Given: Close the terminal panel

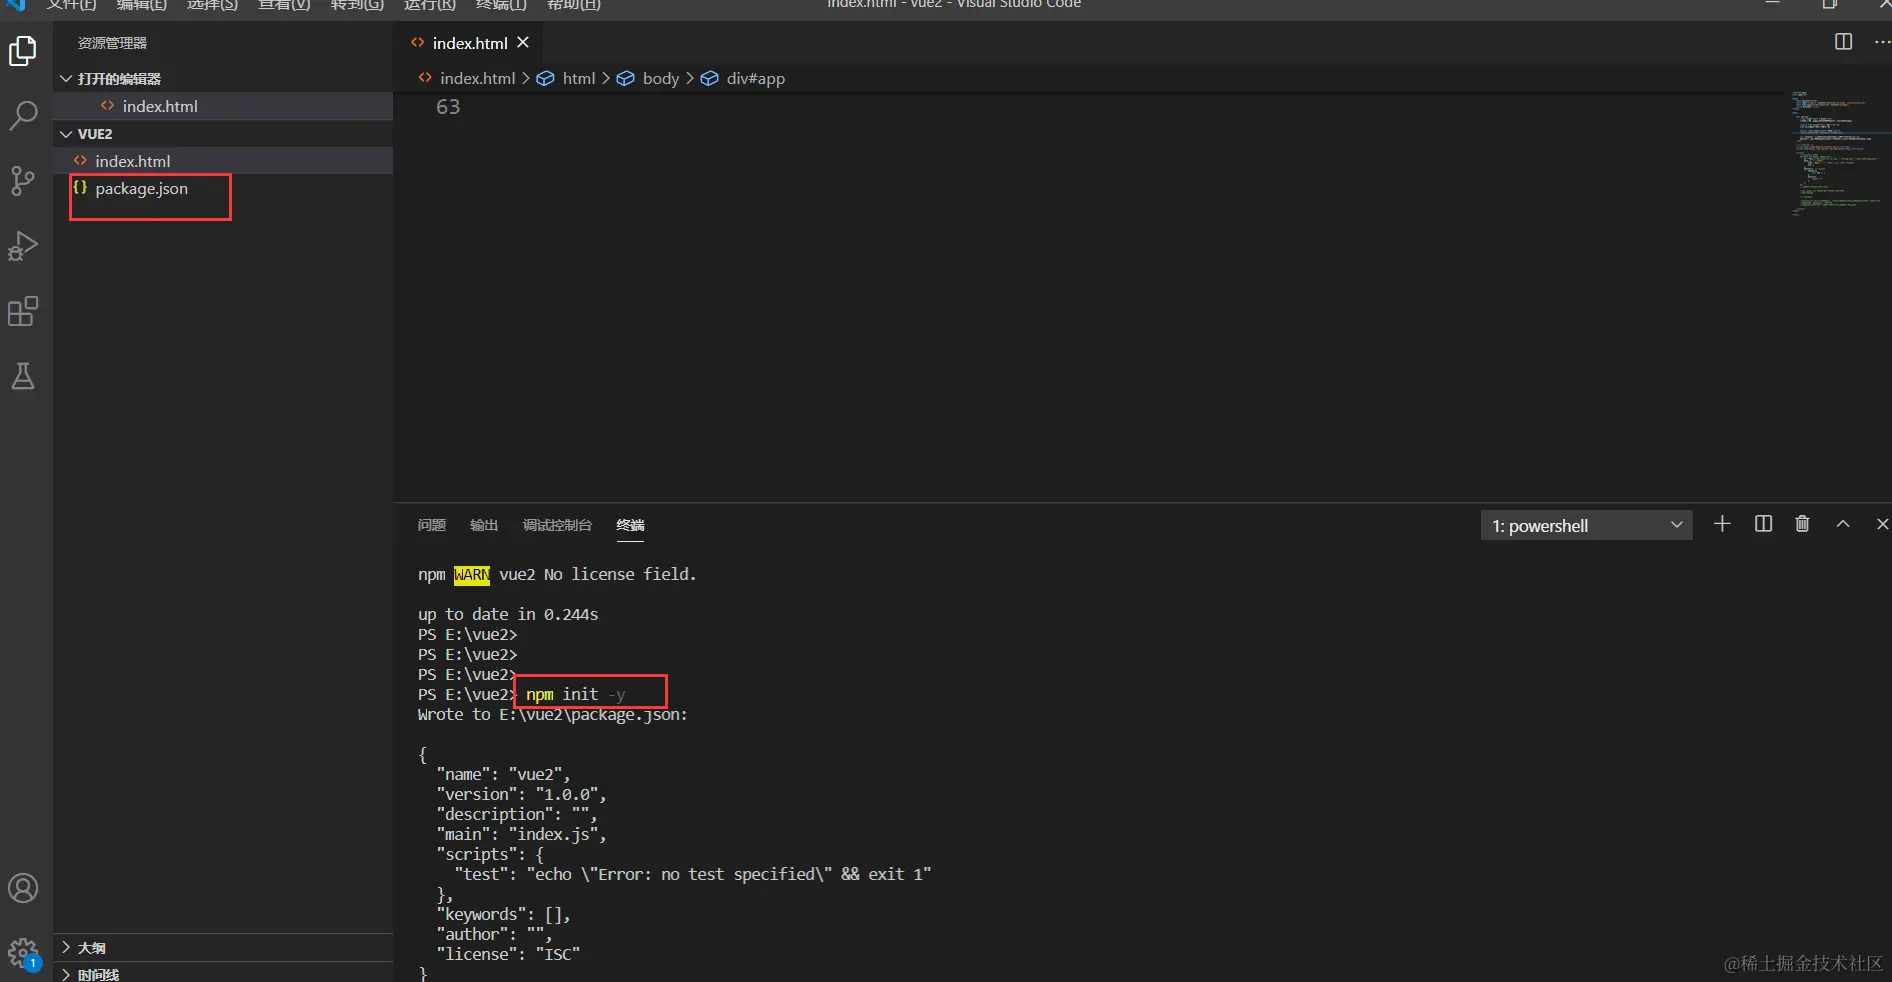Looking at the screenshot, I should 1882,524.
